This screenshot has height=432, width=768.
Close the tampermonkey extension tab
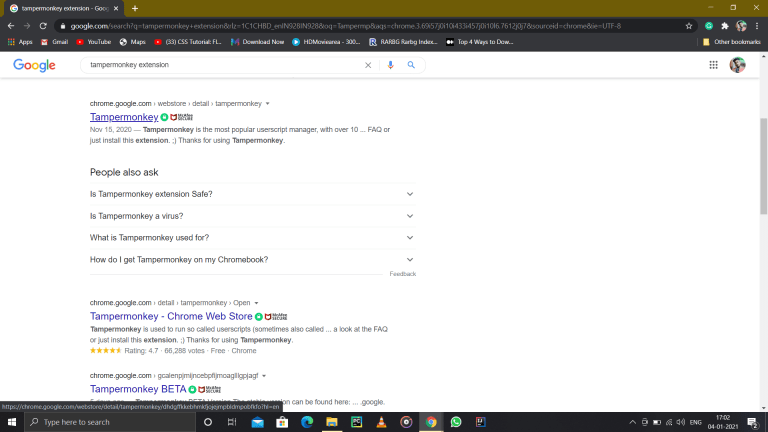point(116,8)
